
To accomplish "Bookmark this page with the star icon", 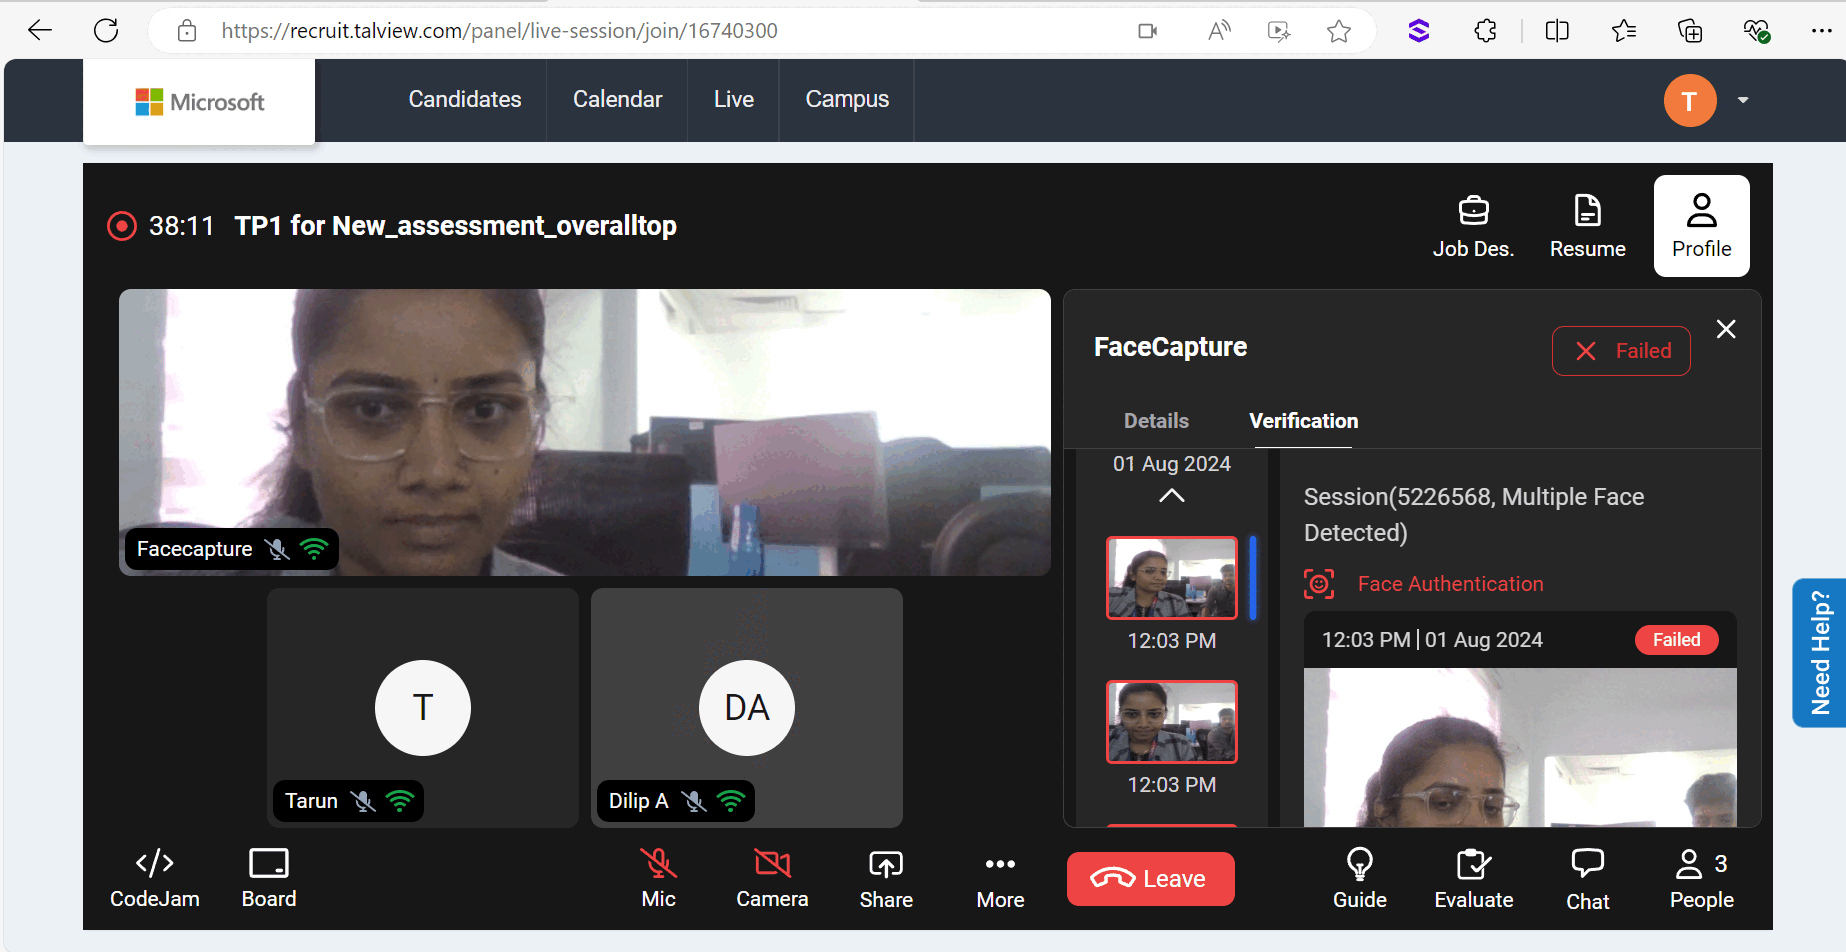I will coord(1339,31).
